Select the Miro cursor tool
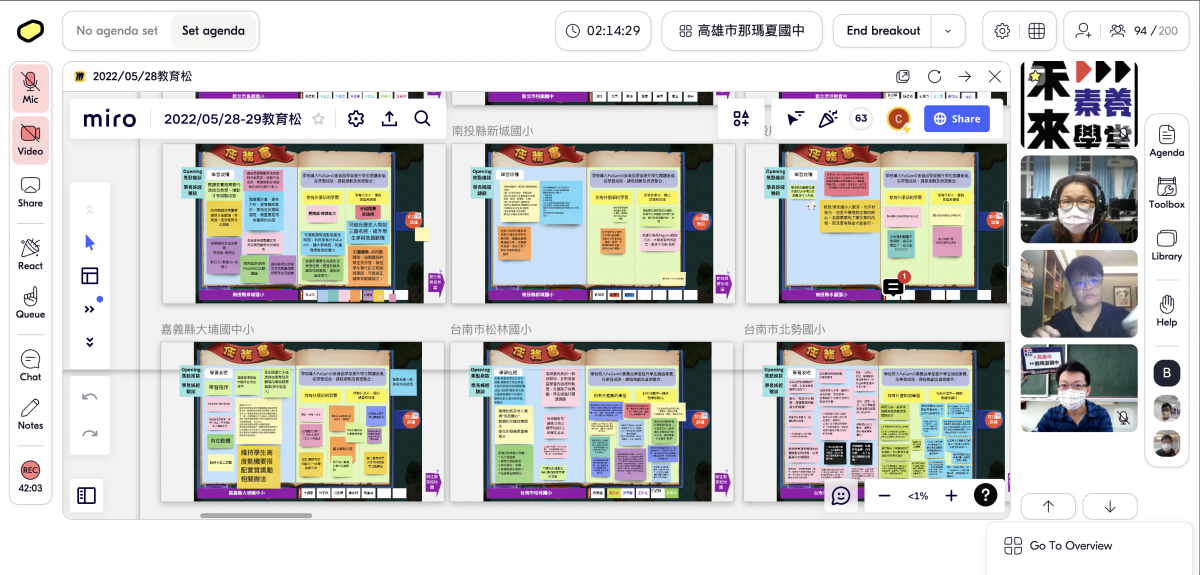Screen dimensions: 1200x575 point(90,242)
